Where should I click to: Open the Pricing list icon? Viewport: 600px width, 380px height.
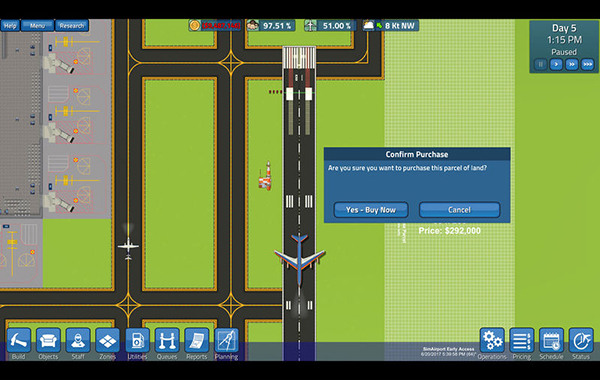522,340
